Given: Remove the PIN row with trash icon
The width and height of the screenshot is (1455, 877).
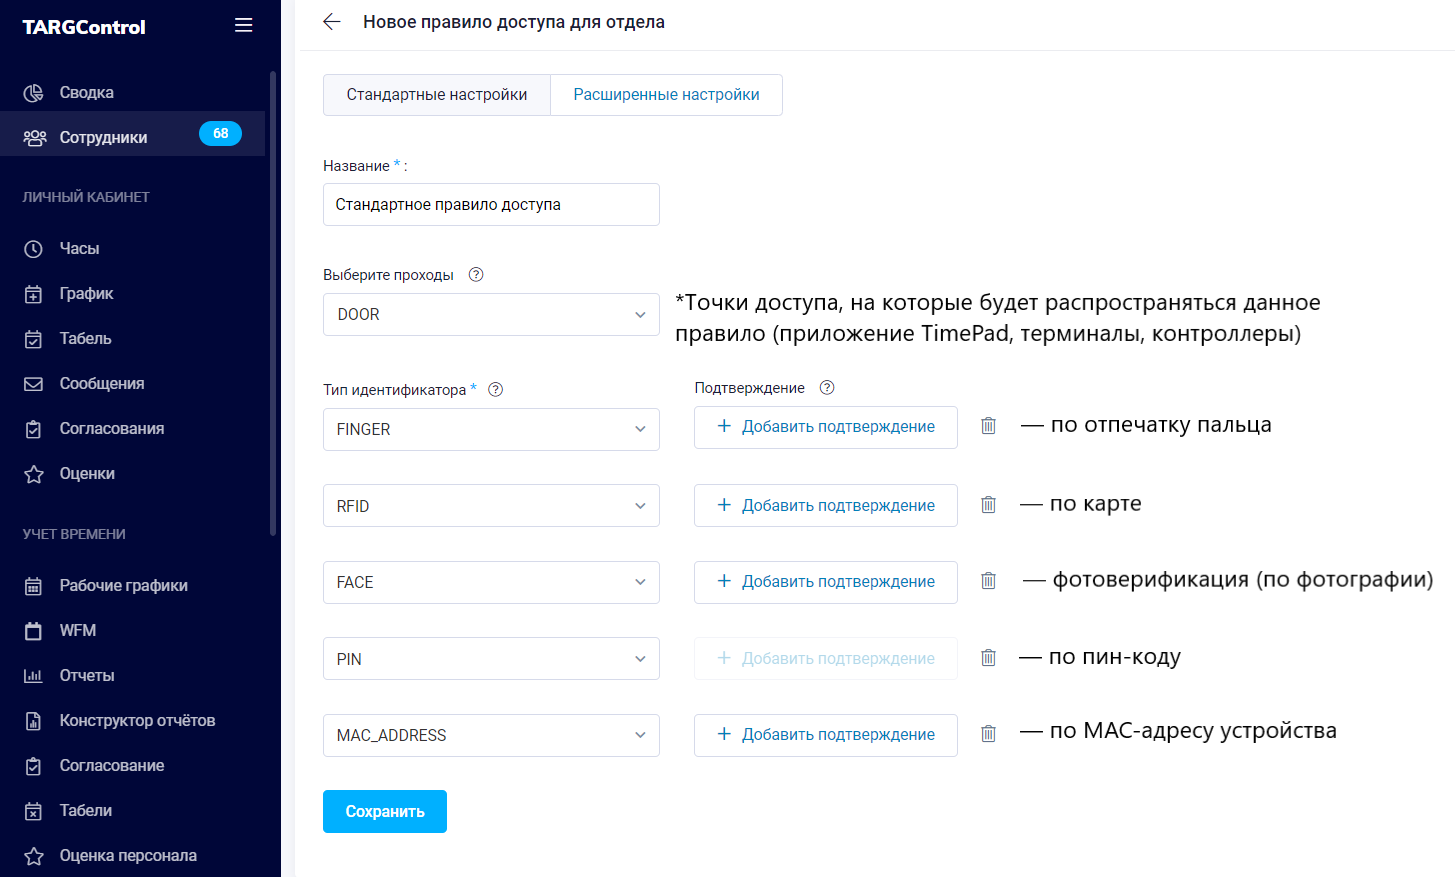Looking at the screenshot, I should 988,658.
